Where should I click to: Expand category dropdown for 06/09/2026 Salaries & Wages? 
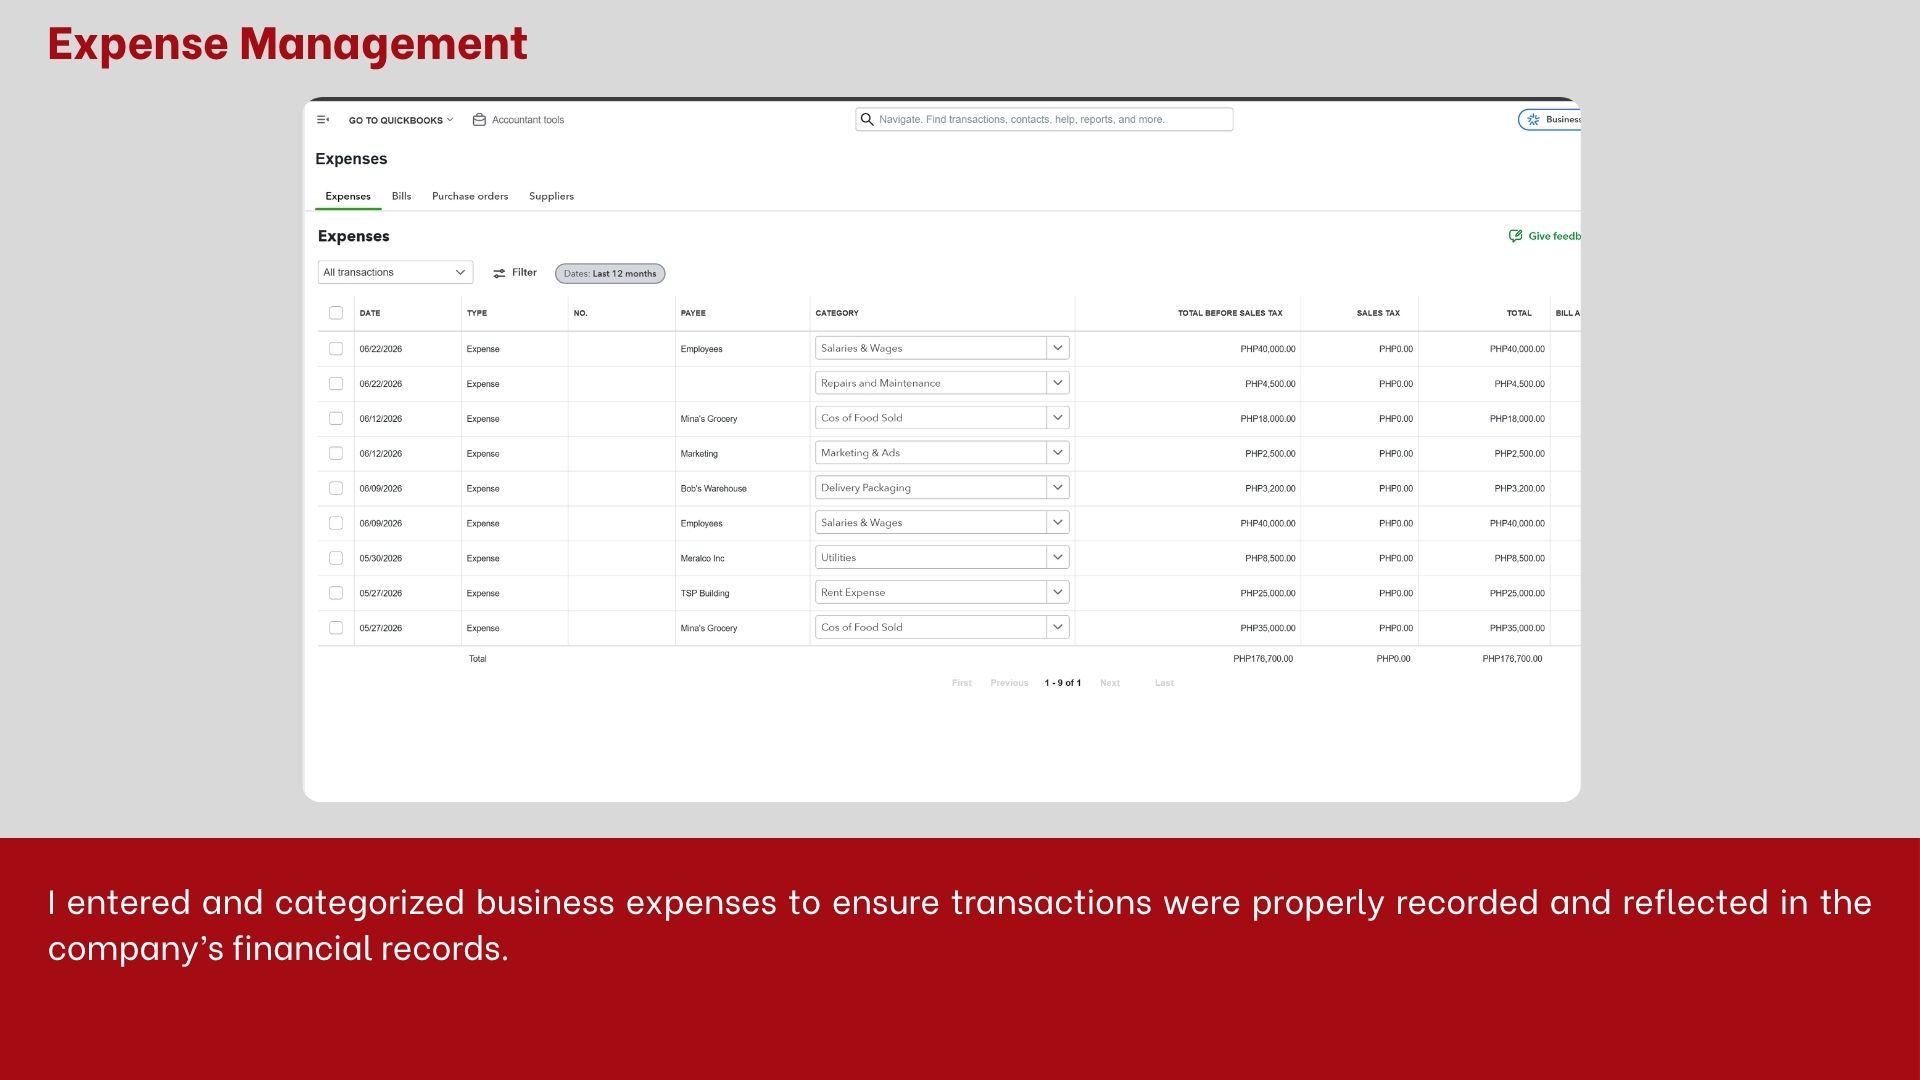pyautogui.click(x=1058, y=522)
